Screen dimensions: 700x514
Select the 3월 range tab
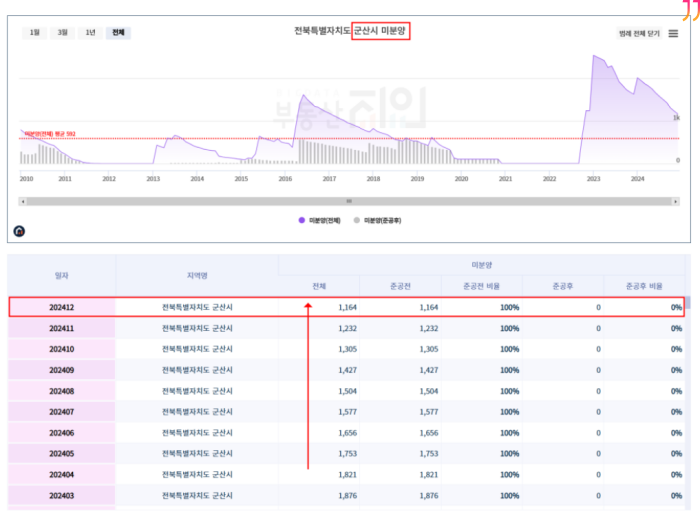coord(62,33)
